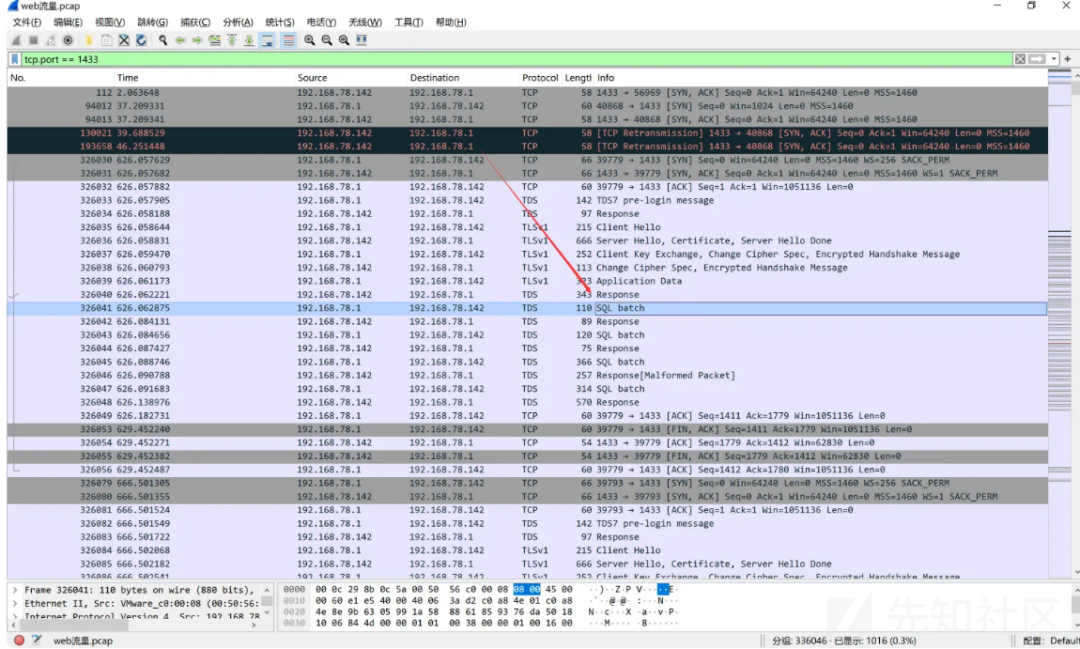Clear the display filter X button
1080x649 pixels.
pos(1020,59)
